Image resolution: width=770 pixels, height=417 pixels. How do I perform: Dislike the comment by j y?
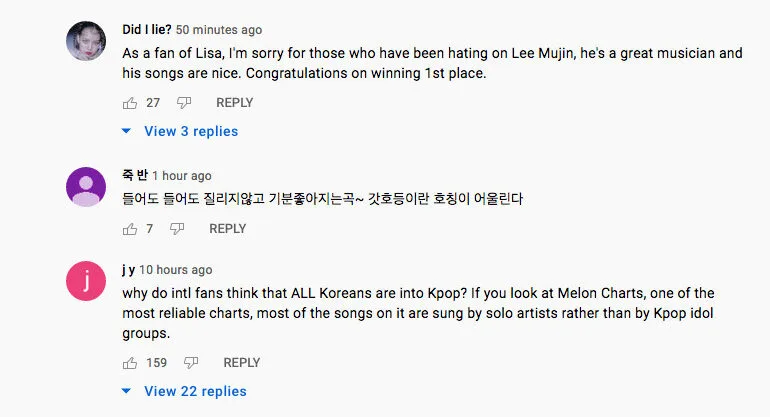click(x=191, y=362)
